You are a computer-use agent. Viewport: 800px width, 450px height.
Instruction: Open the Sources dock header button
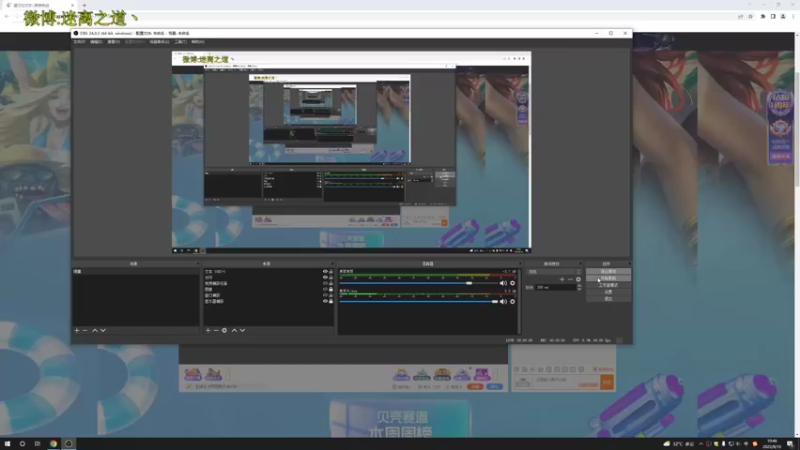coord(332,264)
